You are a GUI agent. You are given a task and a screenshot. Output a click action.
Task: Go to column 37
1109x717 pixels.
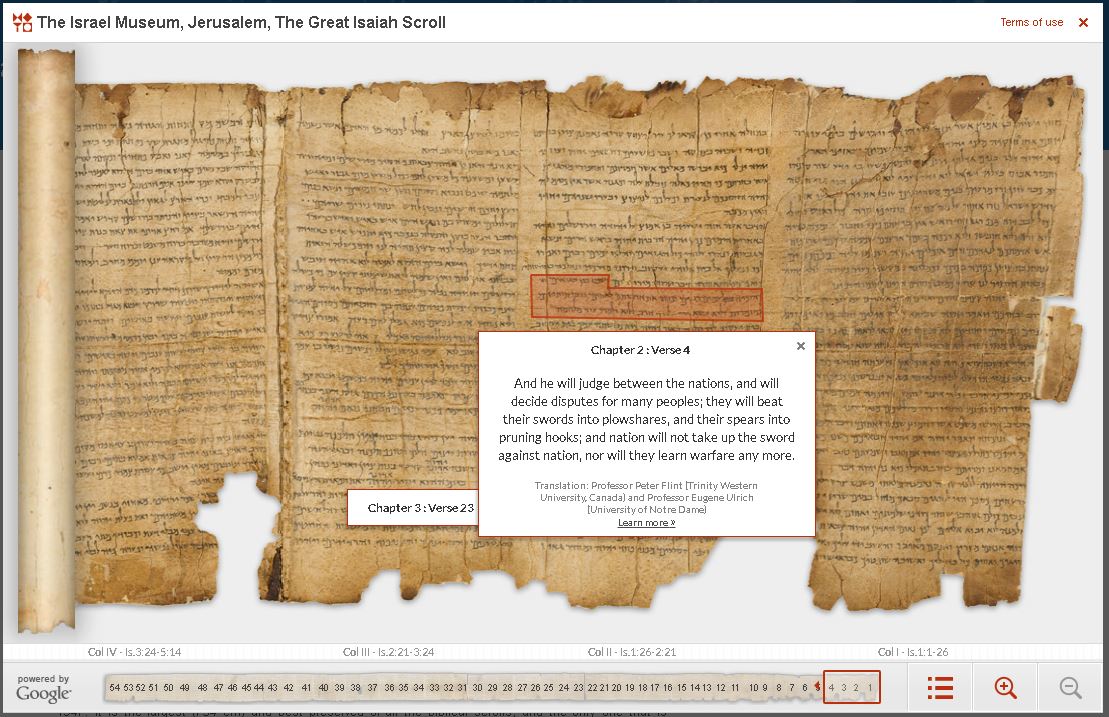[372, 687]
